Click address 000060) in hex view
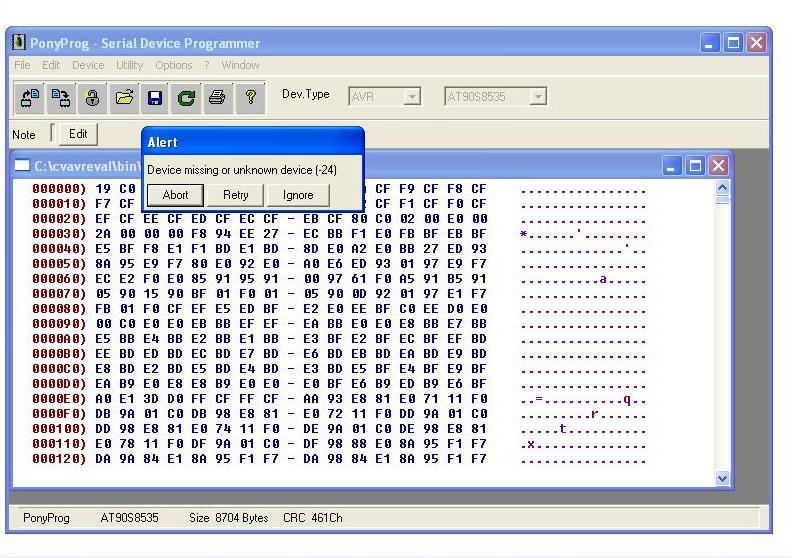 click(x=59, y=279)
